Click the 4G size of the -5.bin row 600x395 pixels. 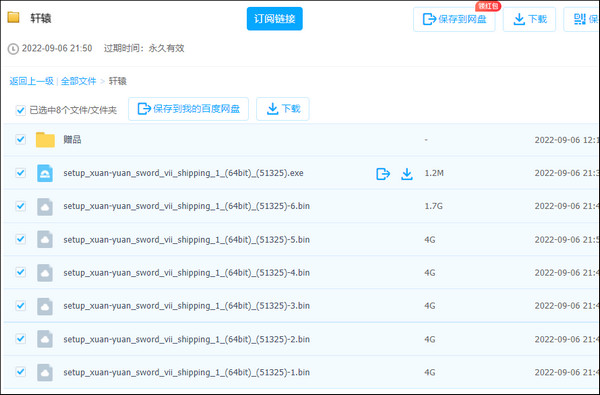tap(430, 240)
